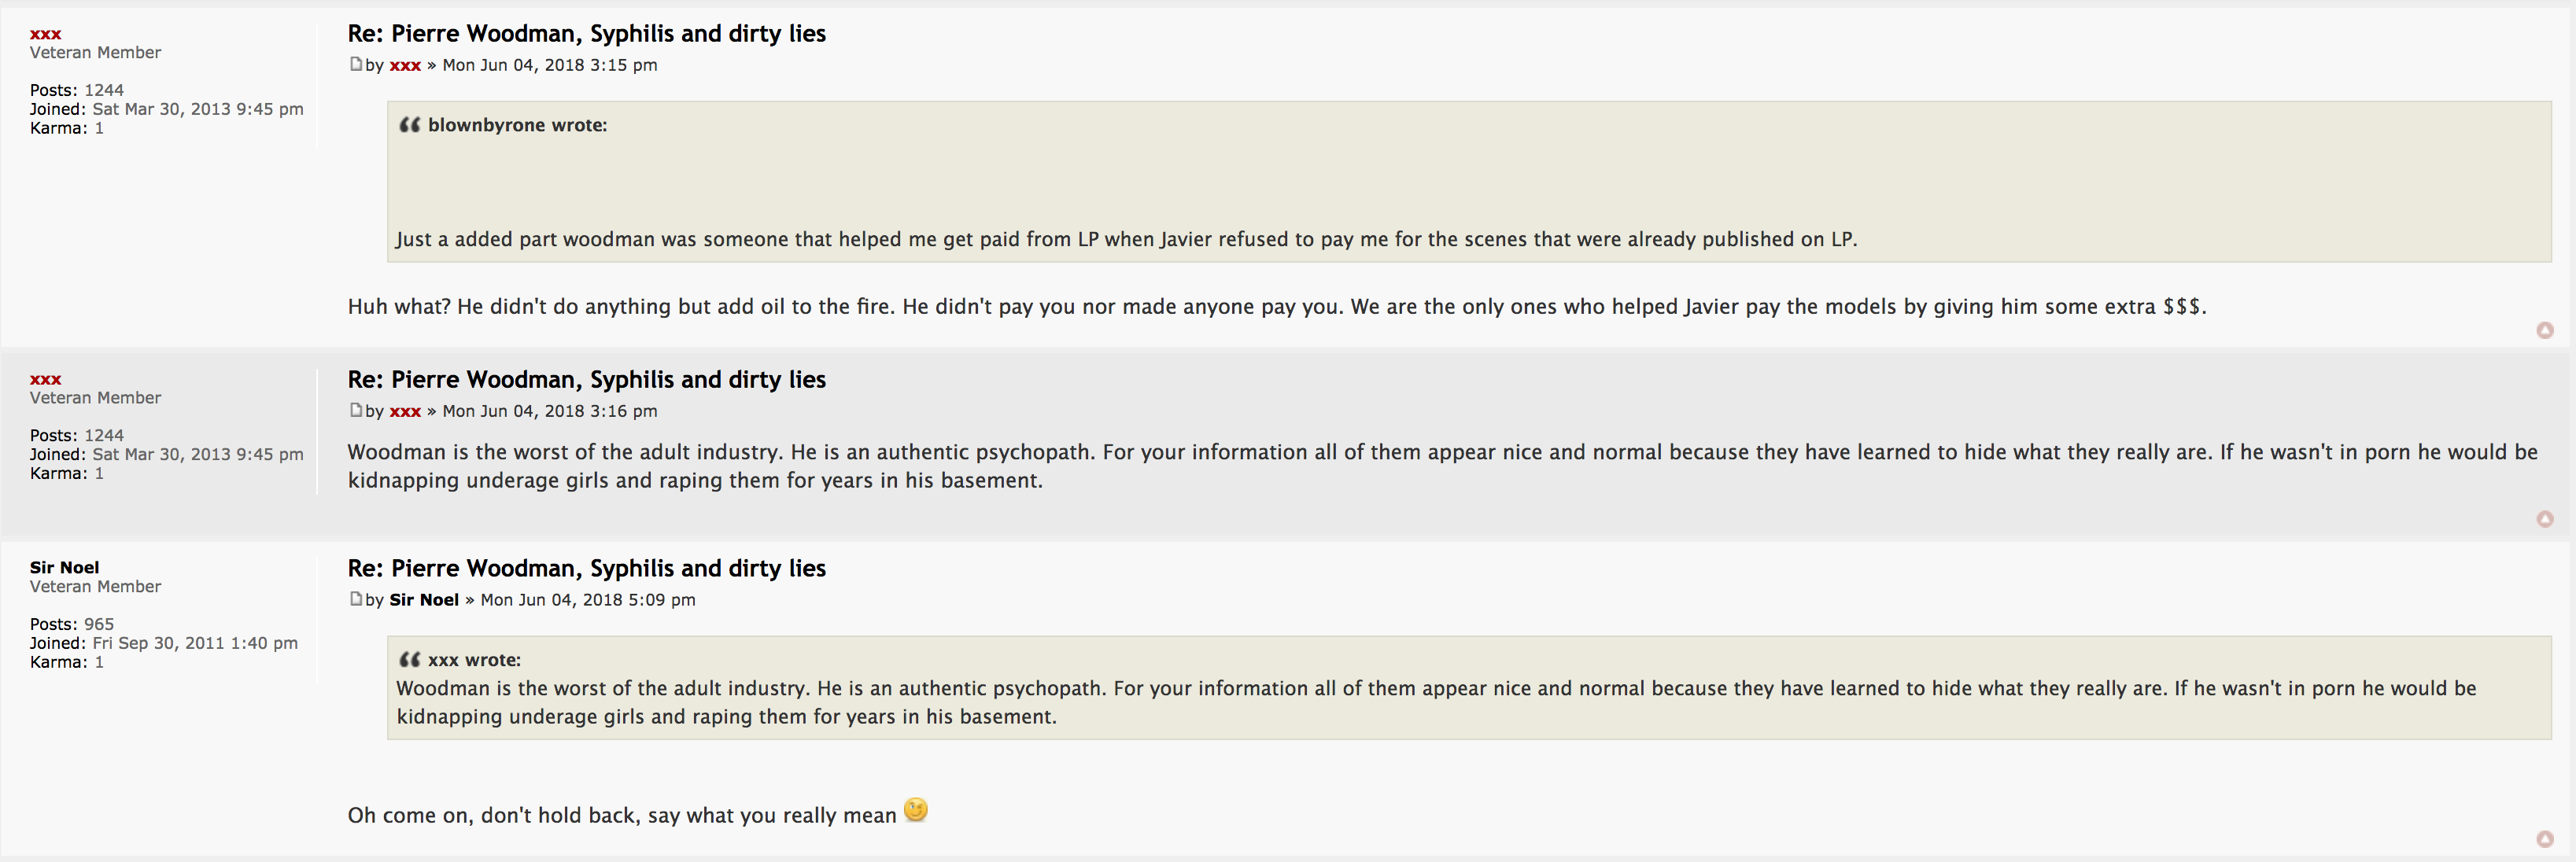Click the post icon beside the 3:15 pm byline
The width and height of the screenshot is (2576, 862).
click(x=355, y=64)
